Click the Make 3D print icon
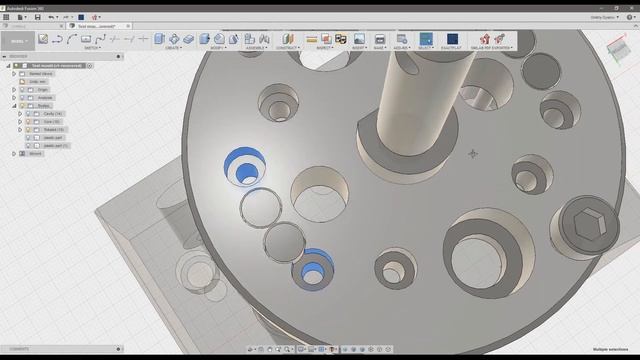The height and width of the screenshot is (360, 640). point(380,39)
